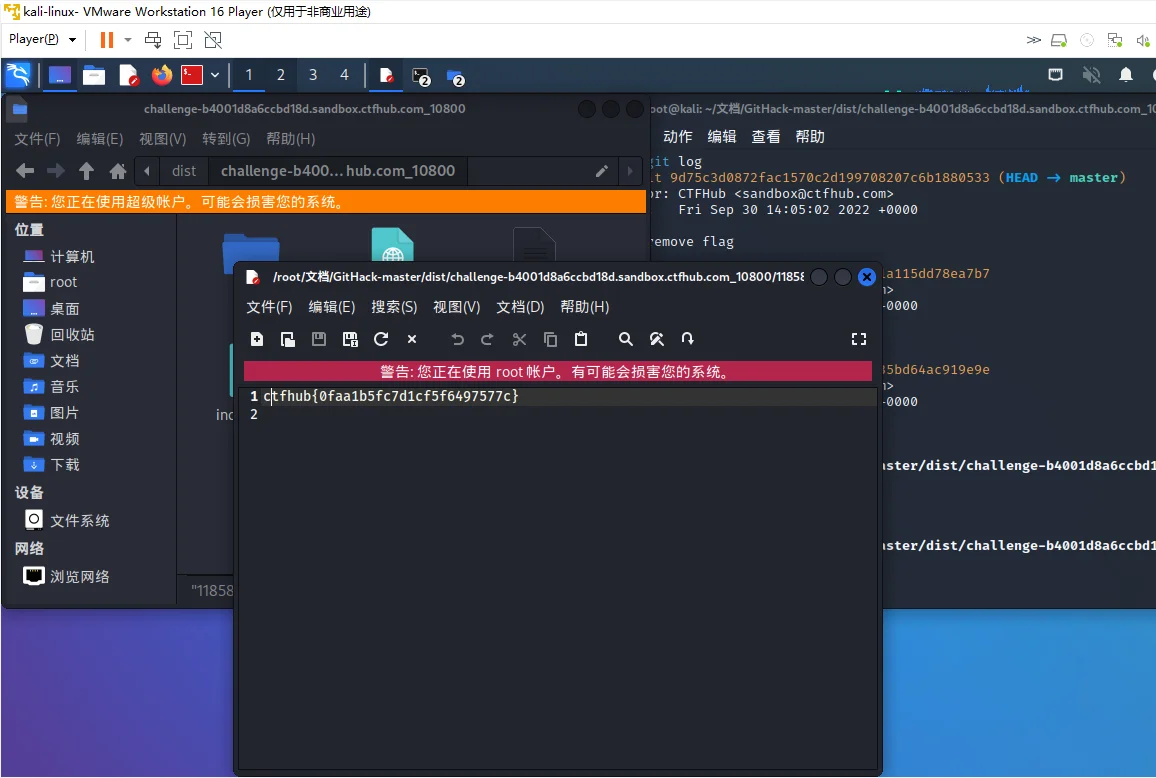Image resolution: width=1156 pixels, height=778 pixels.
Task: Click the up-arrow parent folder button
Action: [x=87, y=171]
